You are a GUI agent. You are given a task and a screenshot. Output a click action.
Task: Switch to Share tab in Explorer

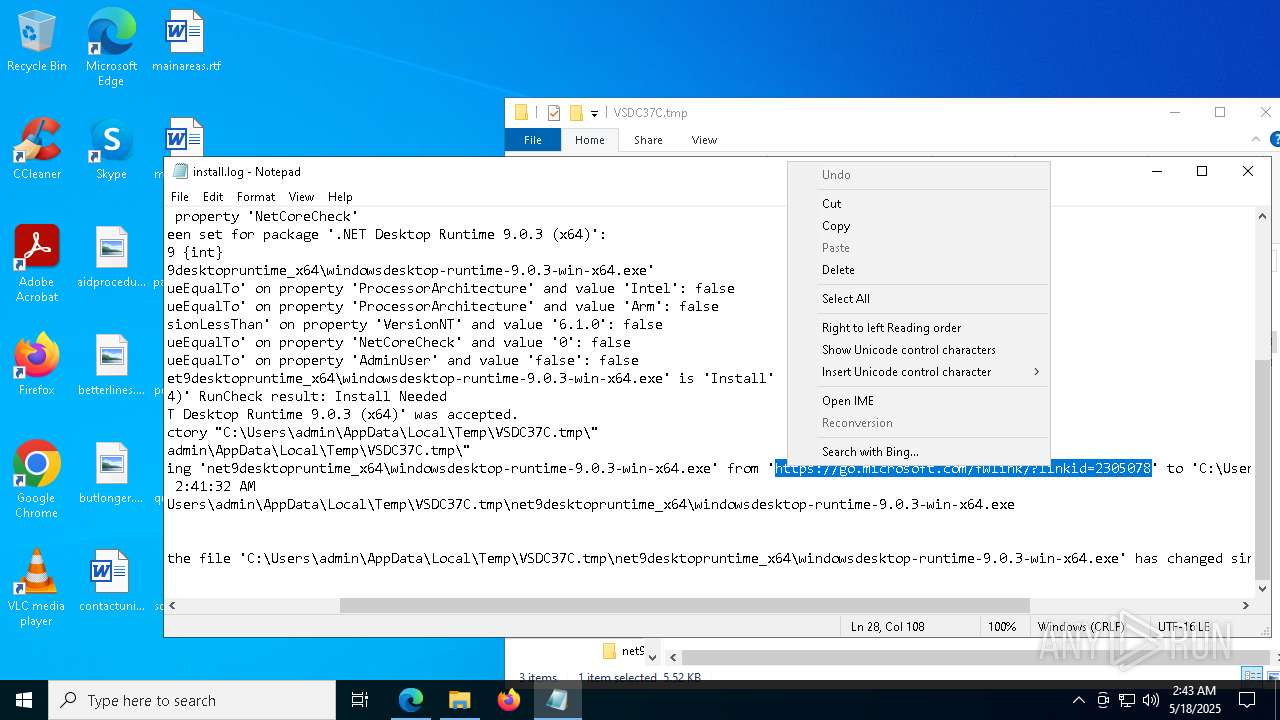pos(648,140)
